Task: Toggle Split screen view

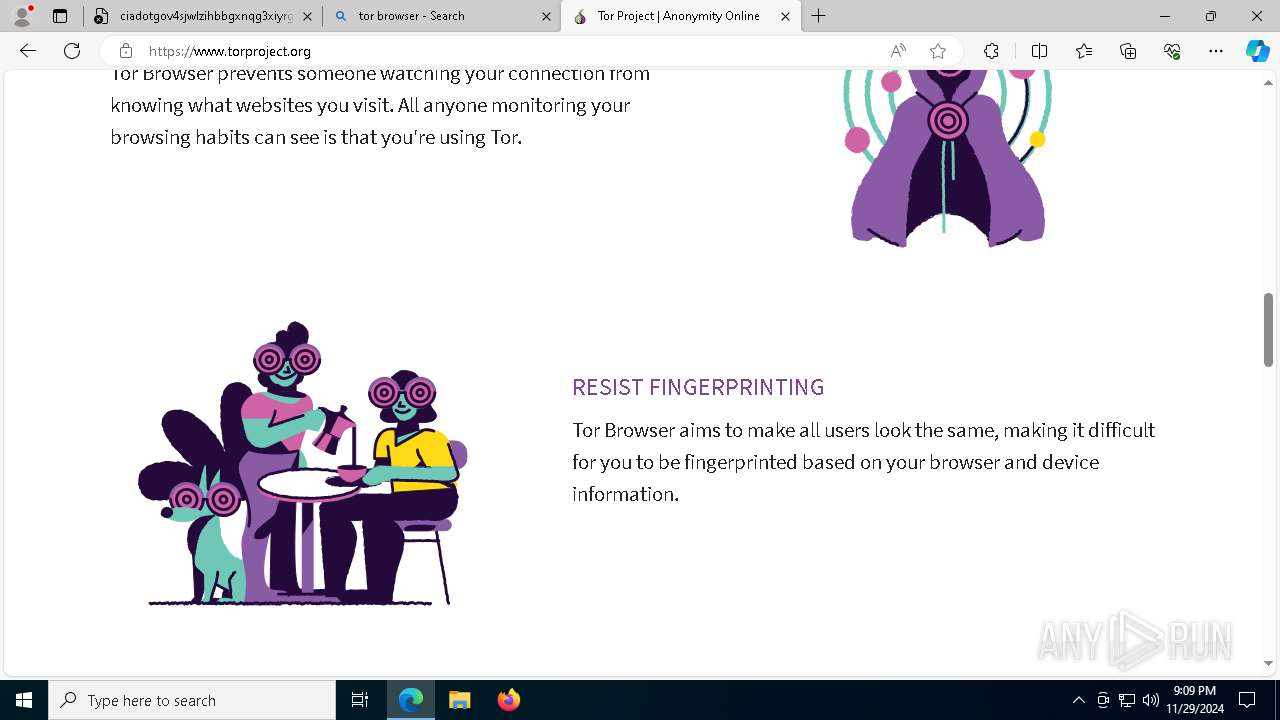Action: pyautogui.click(x=1039, y=51)
